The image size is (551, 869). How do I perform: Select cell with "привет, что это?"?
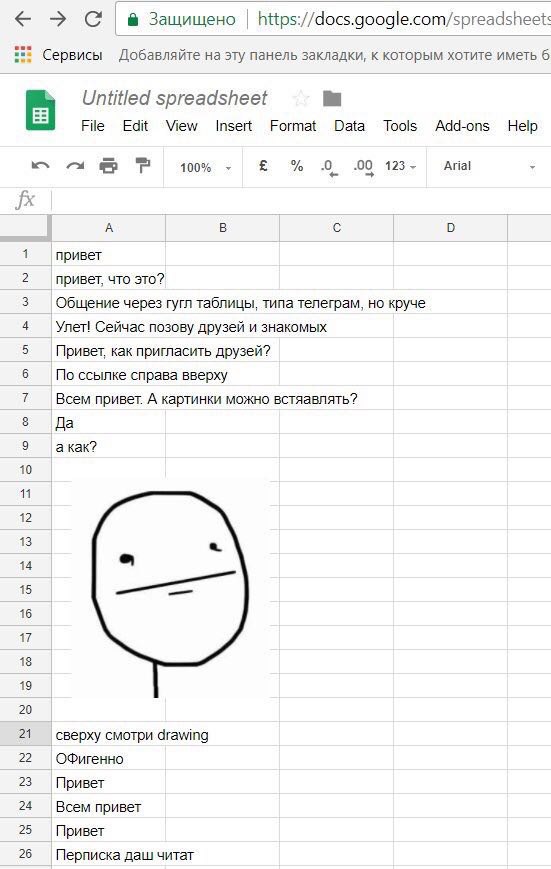(x=109, y=278)
